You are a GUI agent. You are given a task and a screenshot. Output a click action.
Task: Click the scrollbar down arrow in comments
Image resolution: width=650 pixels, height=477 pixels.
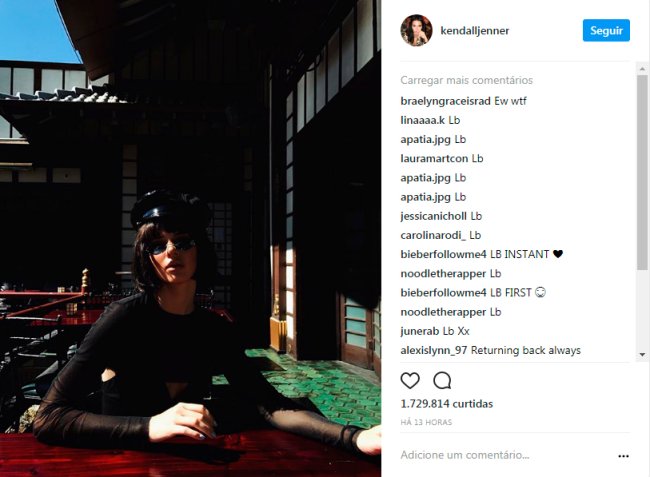642,354
